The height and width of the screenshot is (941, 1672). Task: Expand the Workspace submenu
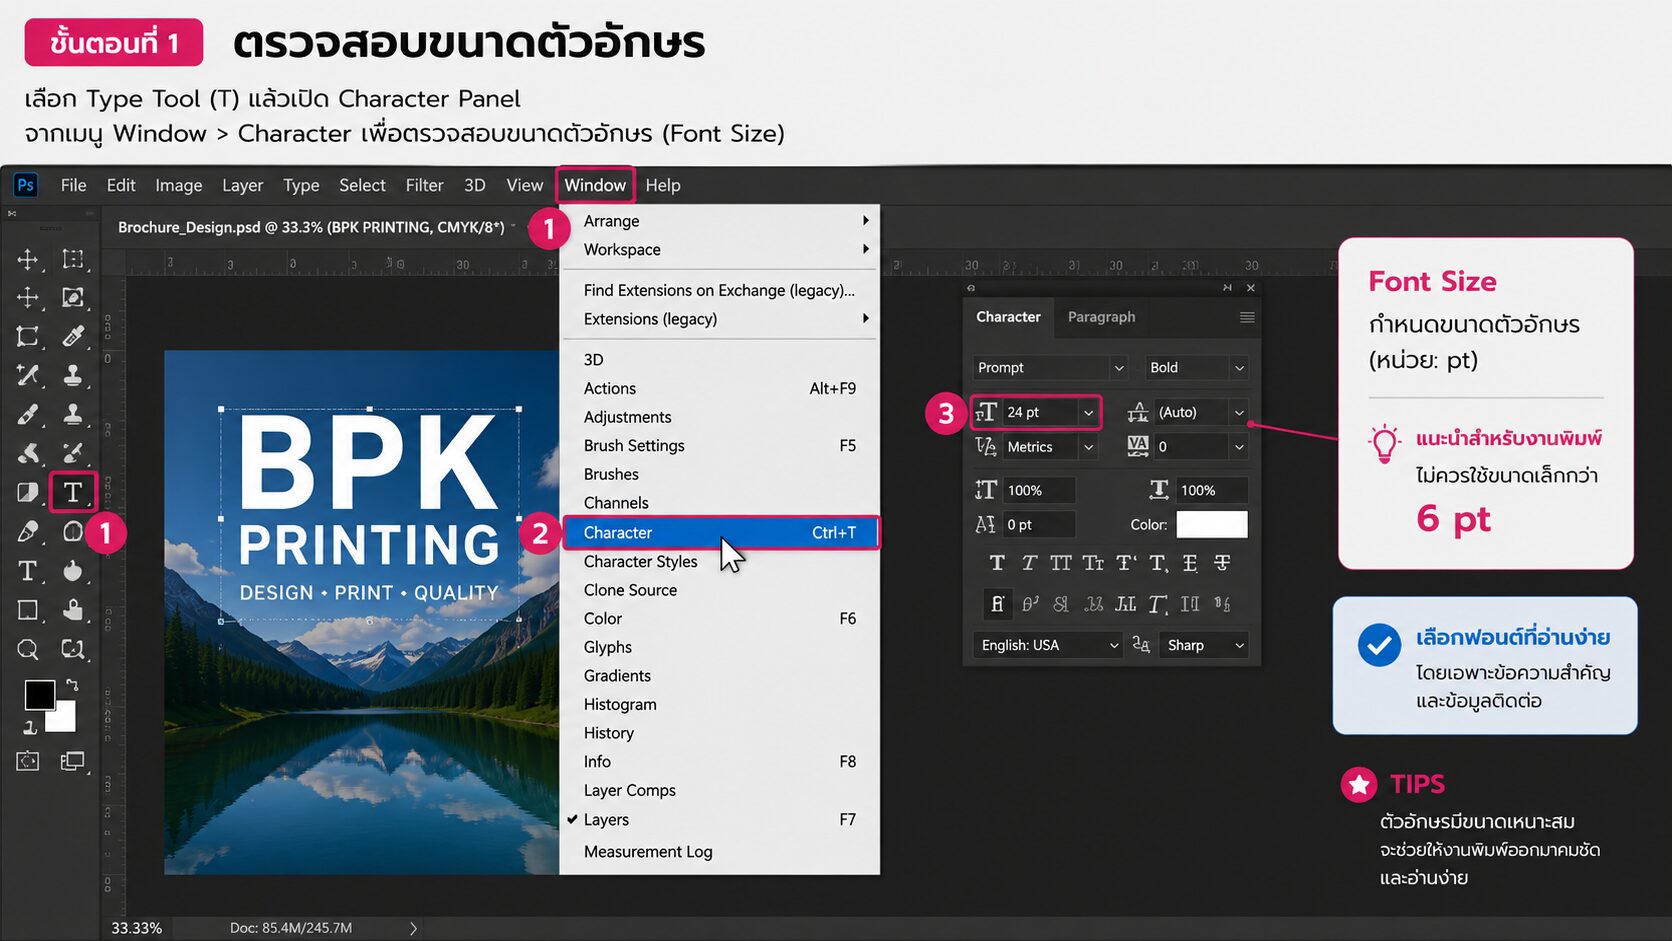click(x=720, y=250)
